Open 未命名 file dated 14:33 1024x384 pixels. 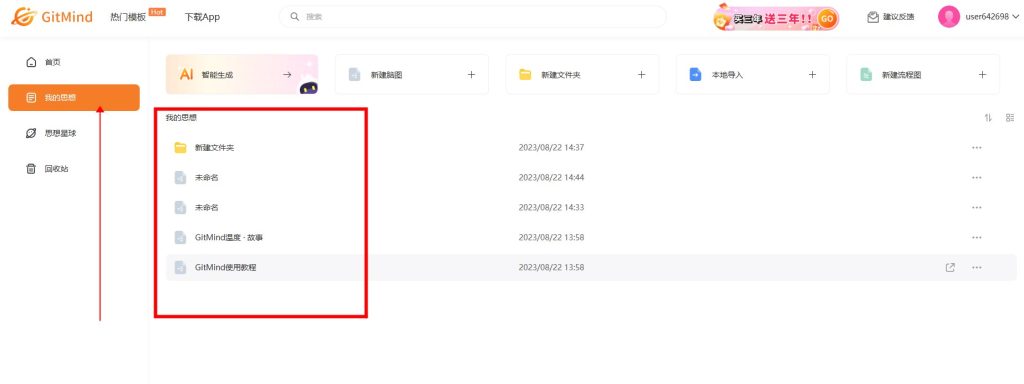591,208
